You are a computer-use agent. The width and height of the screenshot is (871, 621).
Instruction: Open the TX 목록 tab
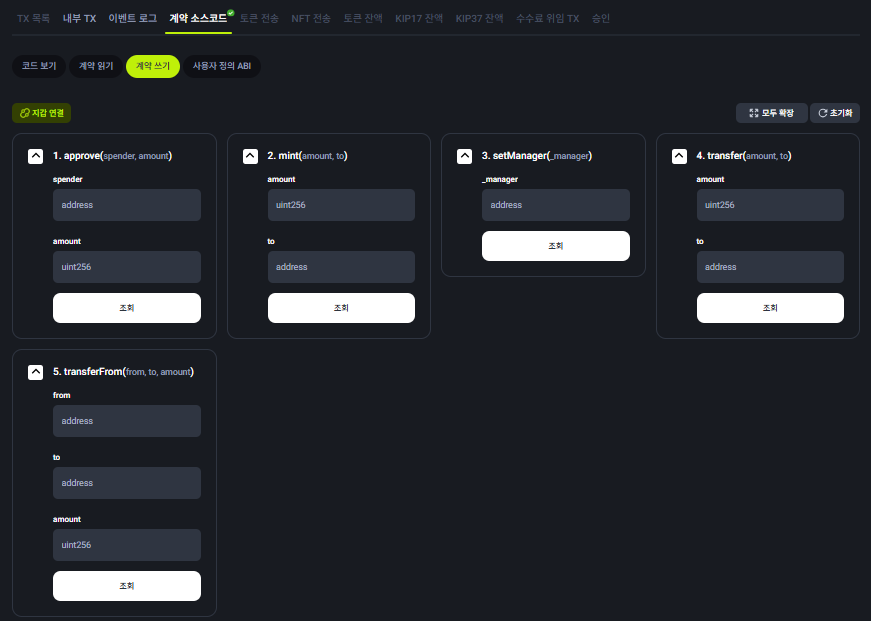(33, 18)
